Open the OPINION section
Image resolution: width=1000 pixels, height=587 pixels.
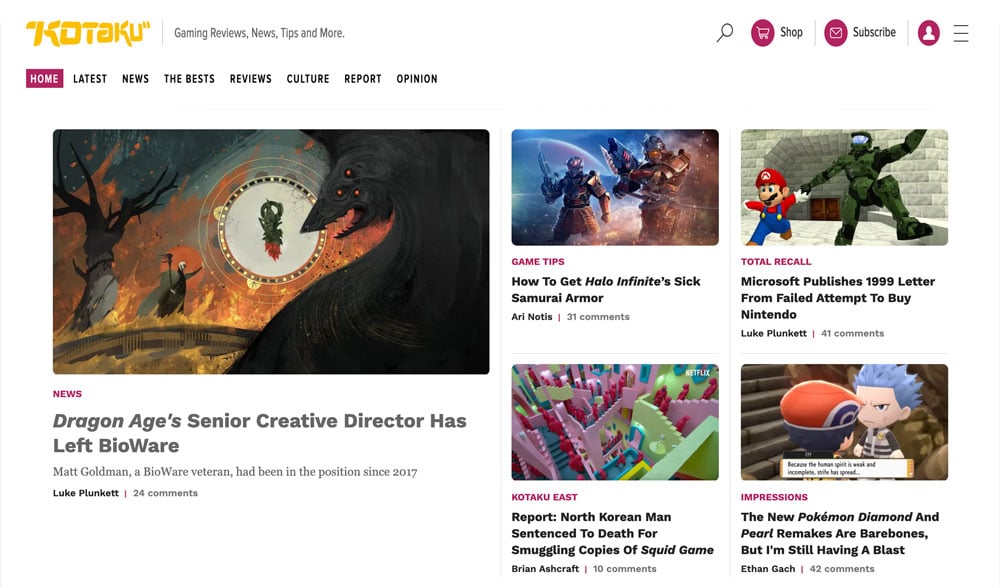pyautogui.click(x=417, y=78)
